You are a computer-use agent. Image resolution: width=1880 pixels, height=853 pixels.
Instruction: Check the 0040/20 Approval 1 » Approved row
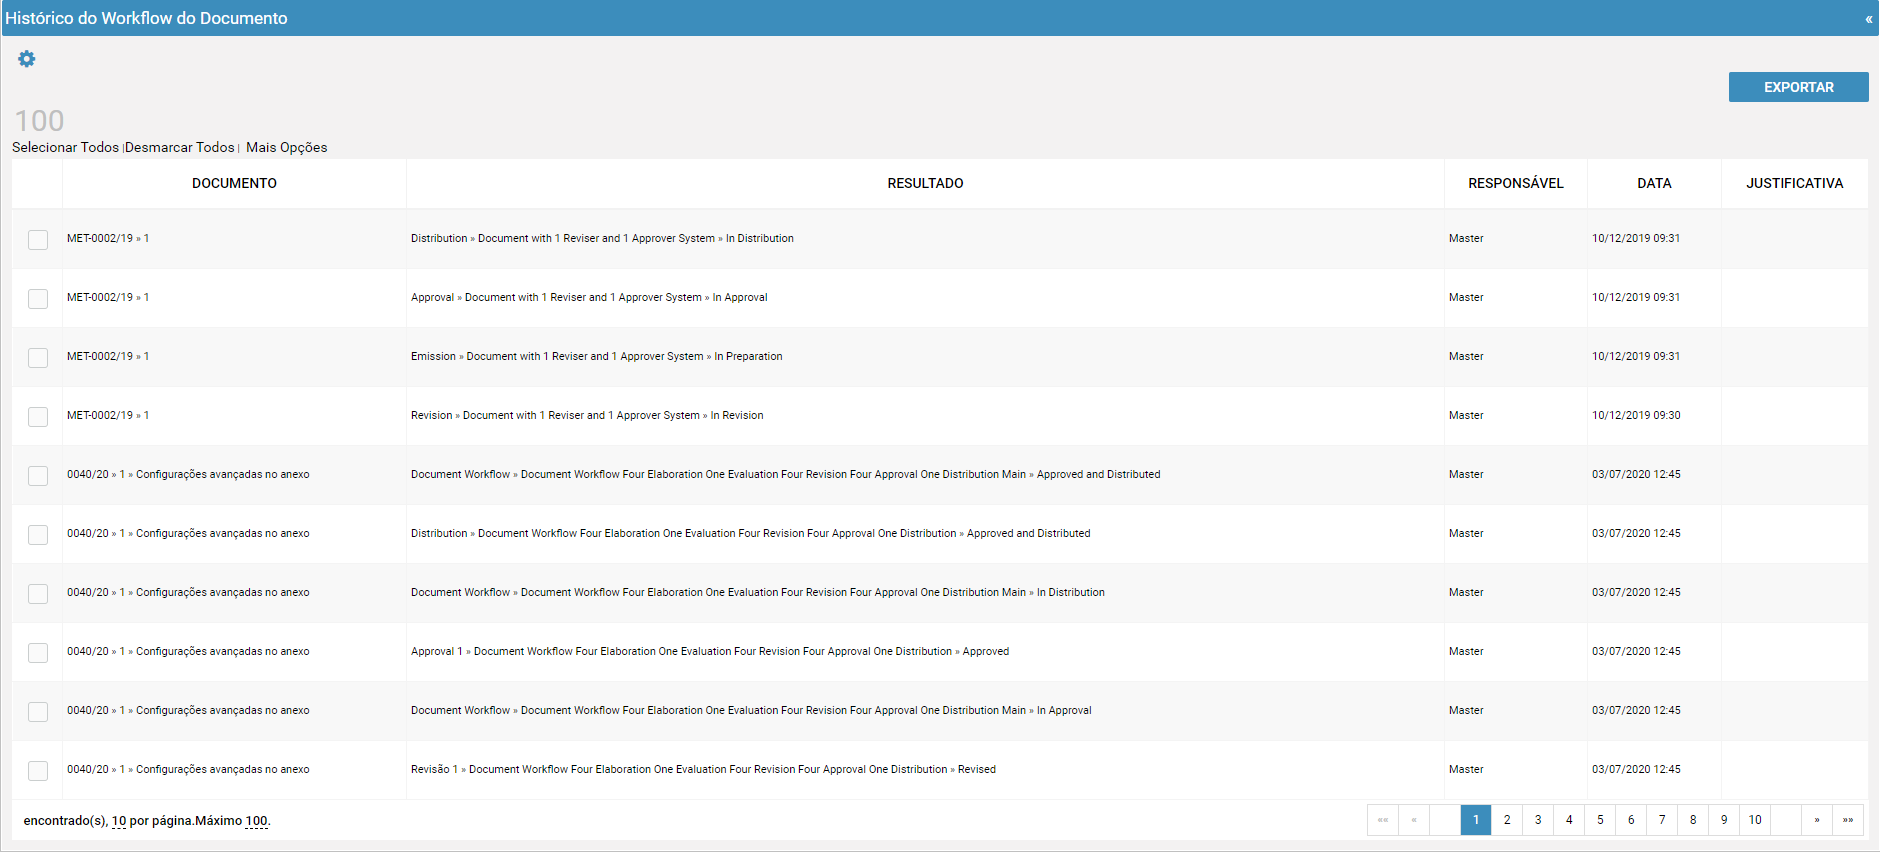pyautogui.click(x=38, y=653)
